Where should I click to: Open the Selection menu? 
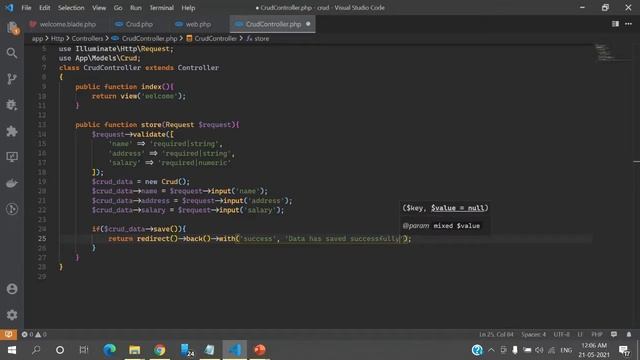tap(71, 8)
